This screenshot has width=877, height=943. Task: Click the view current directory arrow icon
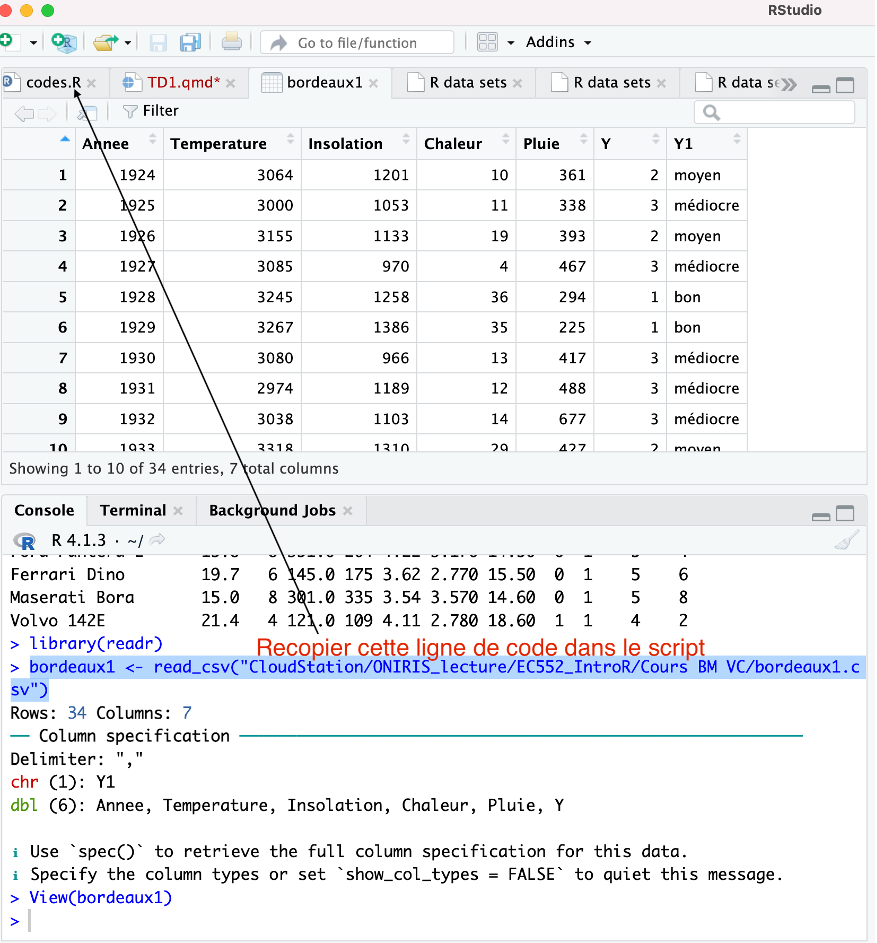(x=158, y=540)
